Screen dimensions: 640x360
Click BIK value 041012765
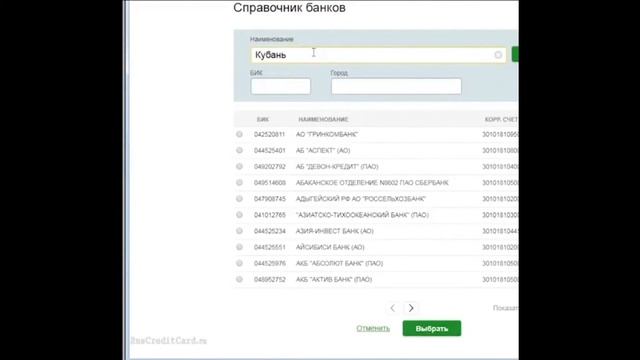coord(269,215)
